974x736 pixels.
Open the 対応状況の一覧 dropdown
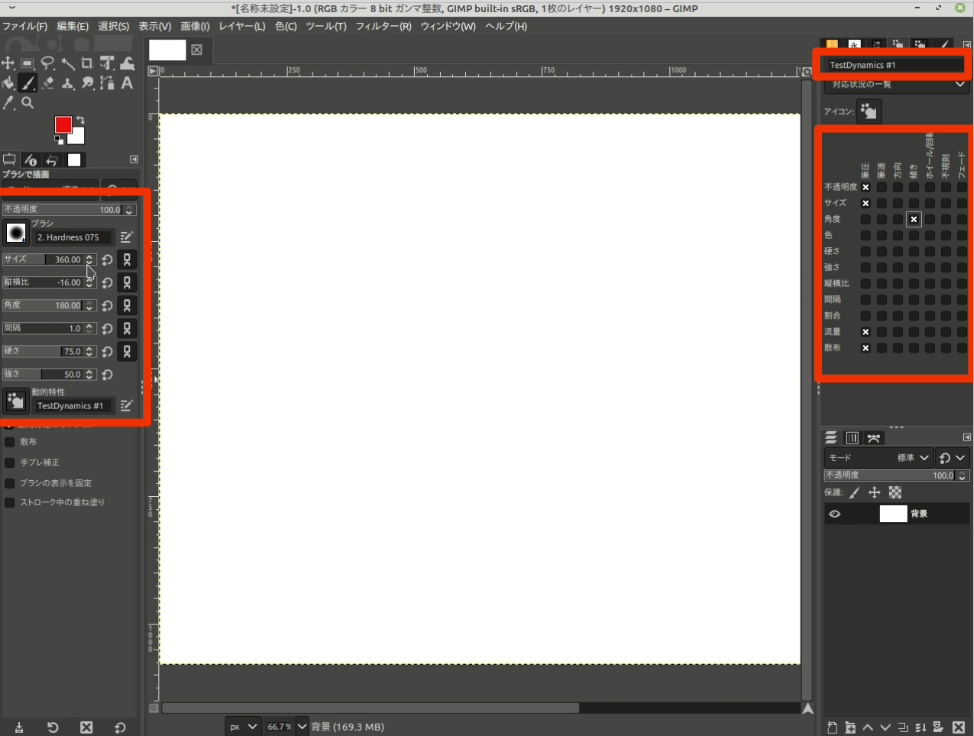coord(894,85)
